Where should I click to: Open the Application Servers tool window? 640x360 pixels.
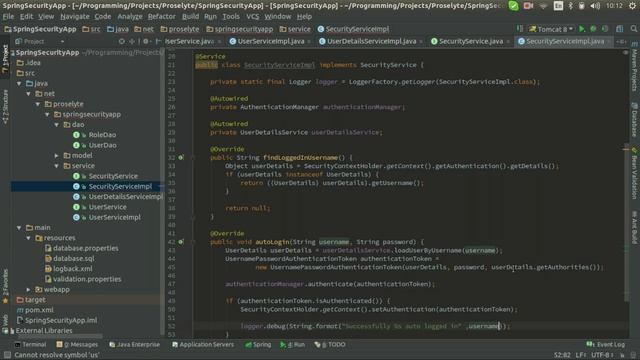click(203, 345)
